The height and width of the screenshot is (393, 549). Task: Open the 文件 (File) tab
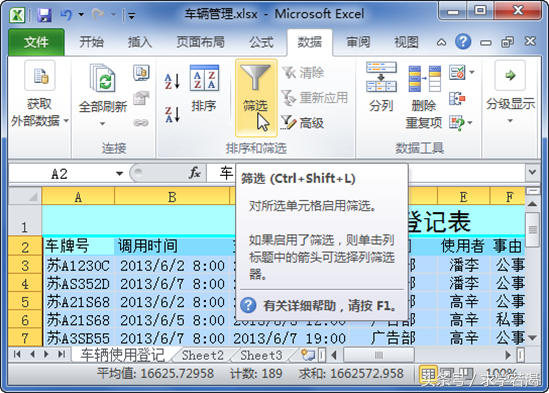pos(36,42)
